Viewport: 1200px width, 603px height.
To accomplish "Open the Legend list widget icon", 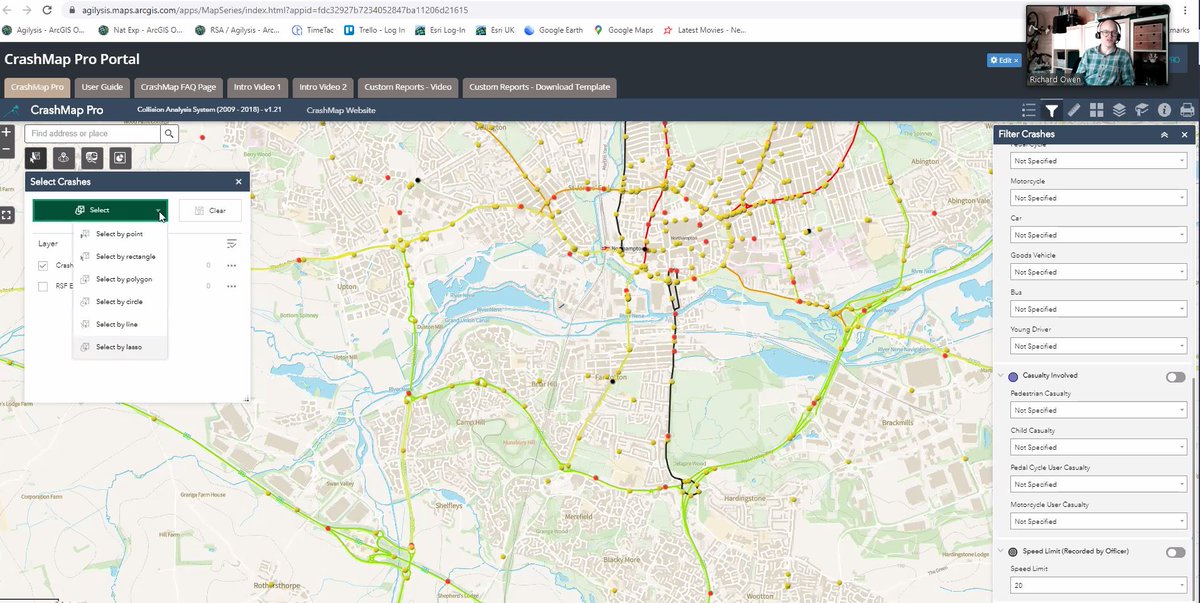I will click(x=1029, y=110).
